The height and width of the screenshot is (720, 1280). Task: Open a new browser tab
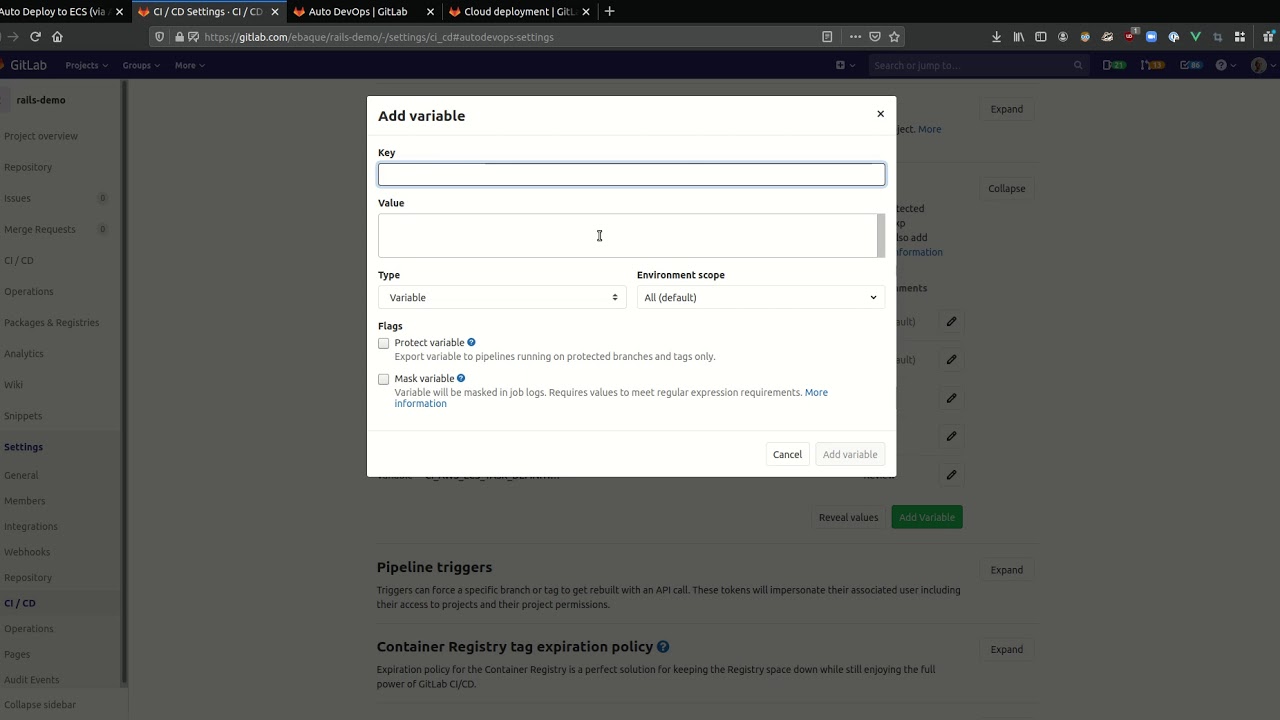pos(610,12)
